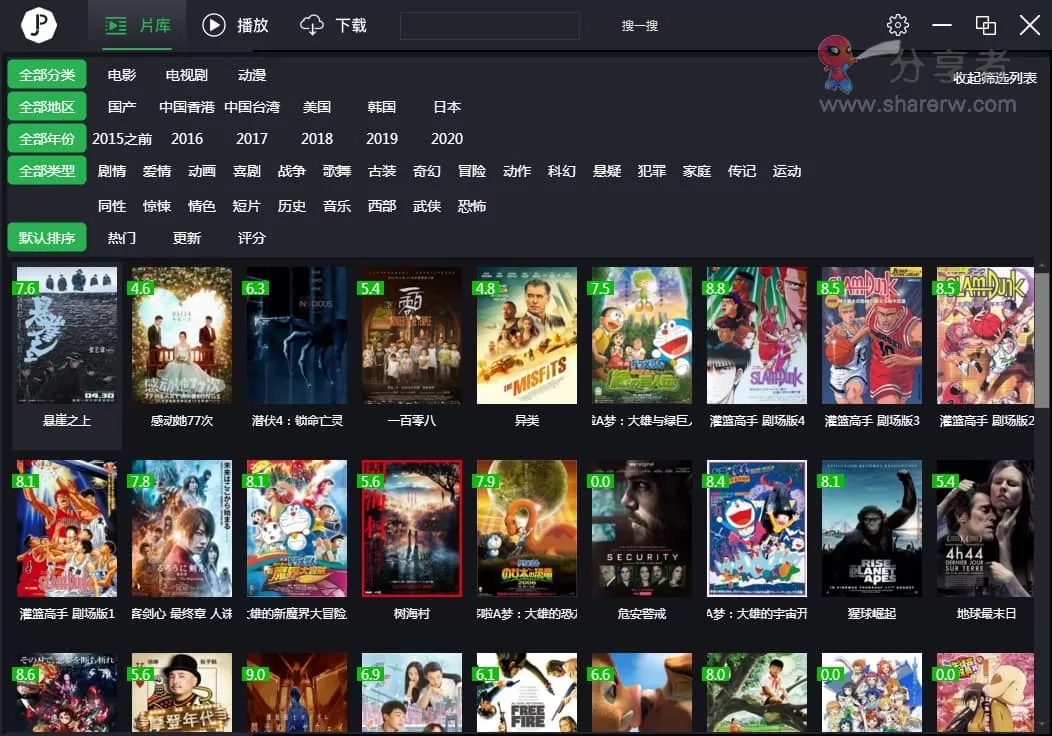Click inside the search input box
The height and width of the screenshot is (736, 1052).
(x=490, y=25)
